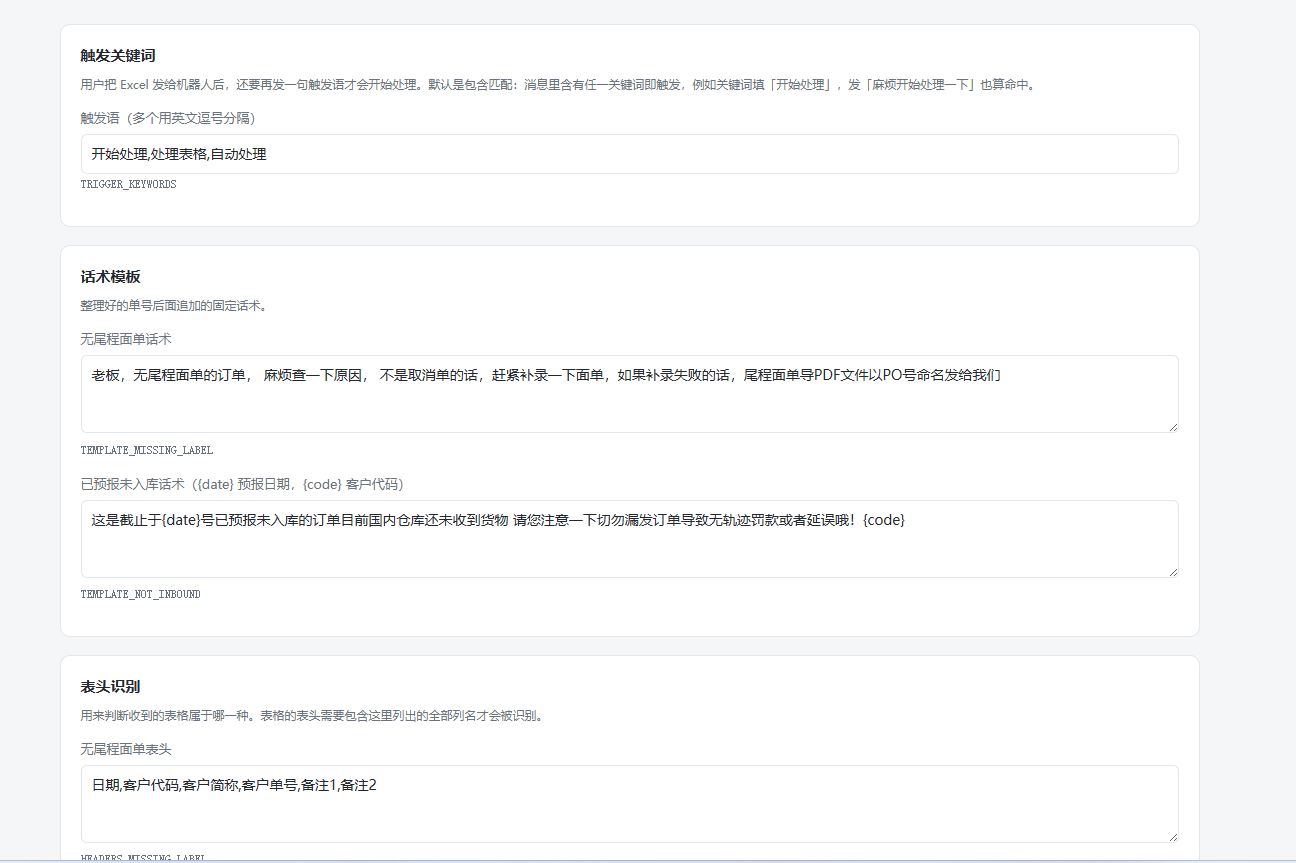Viewport: 1296px width, 863px height.
Task: Click the 已预报未入库话术 field label
Action: [245, 484]
